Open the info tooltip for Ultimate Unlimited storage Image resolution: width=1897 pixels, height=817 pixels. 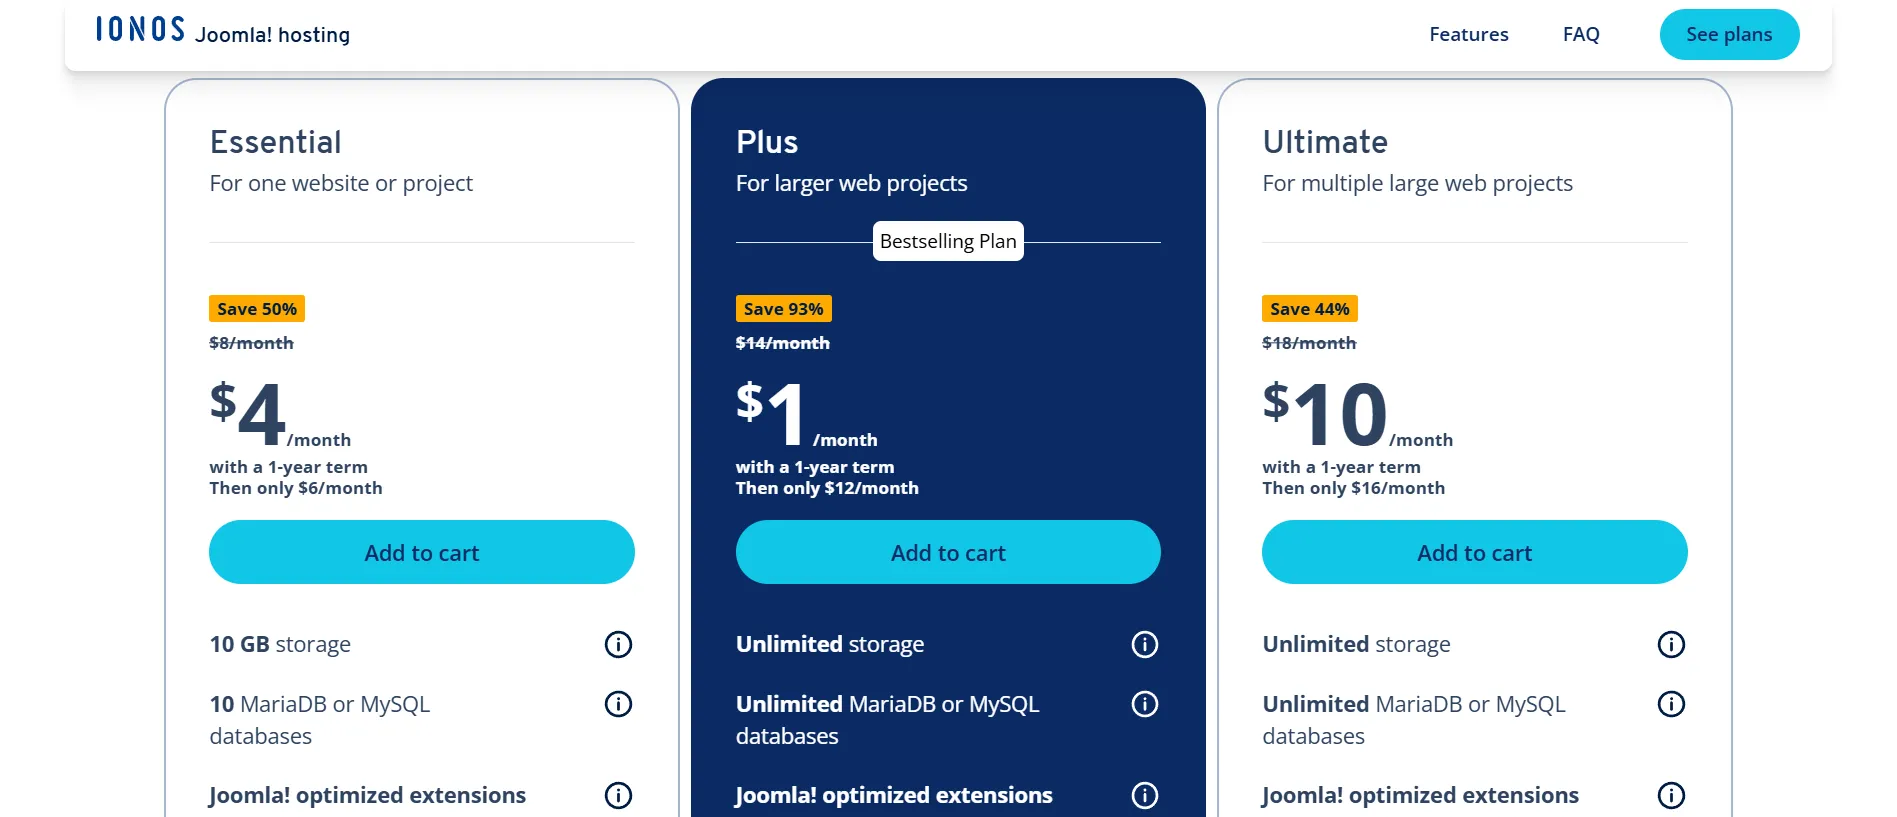pyautogui.click(x=1671, y=644)
